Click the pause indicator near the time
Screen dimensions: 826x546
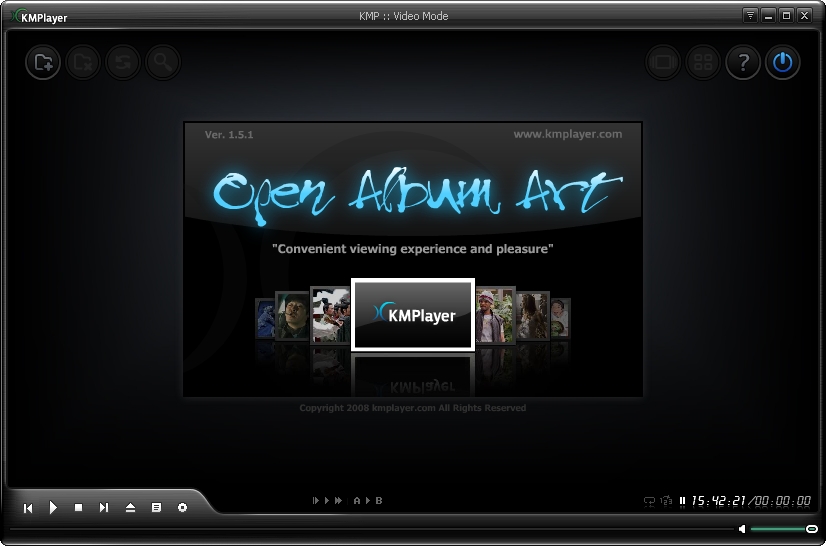(683, 501)
